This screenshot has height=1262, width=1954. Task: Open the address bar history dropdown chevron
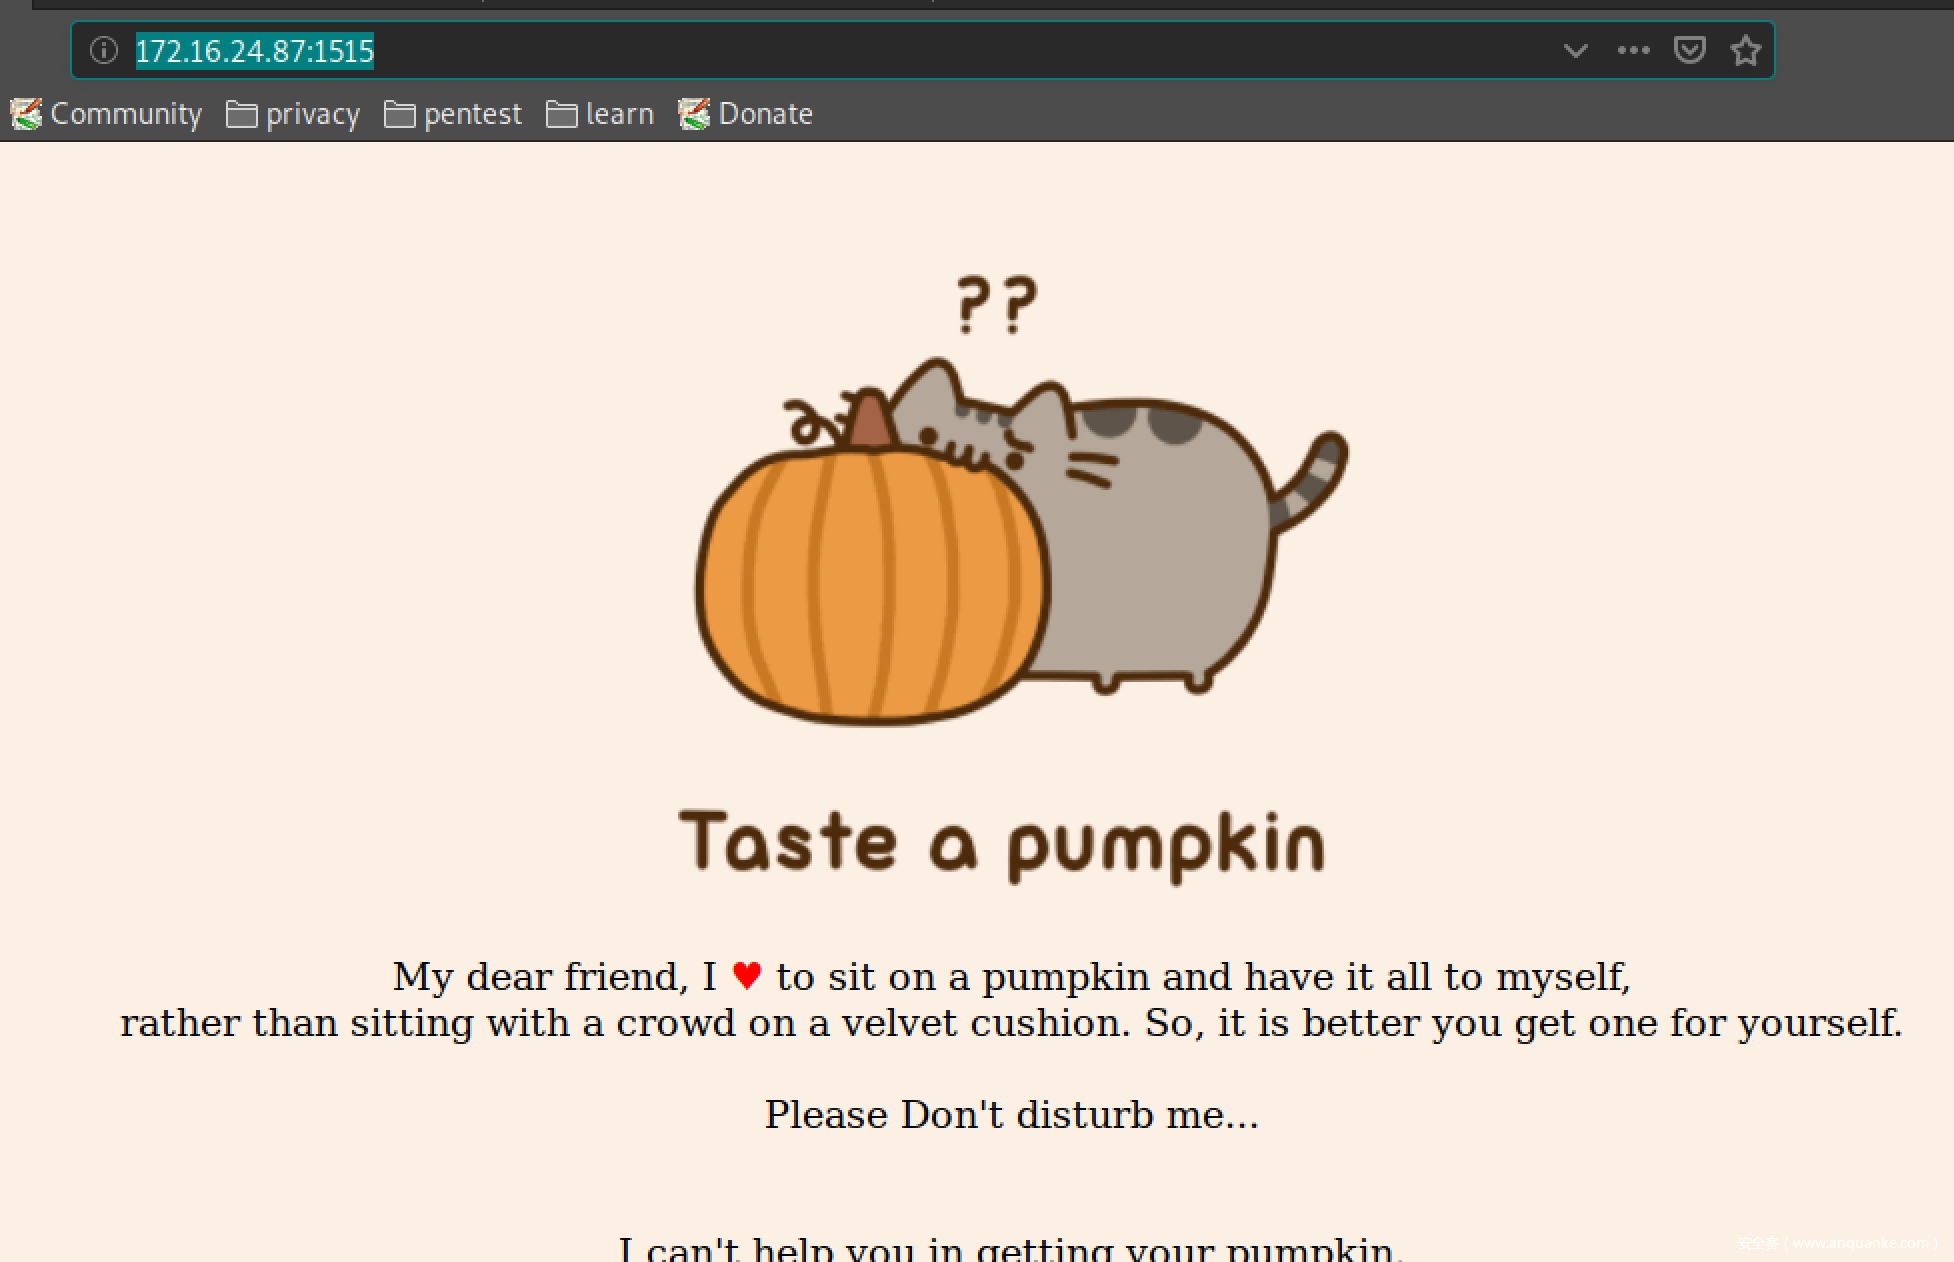(1575, 50)
